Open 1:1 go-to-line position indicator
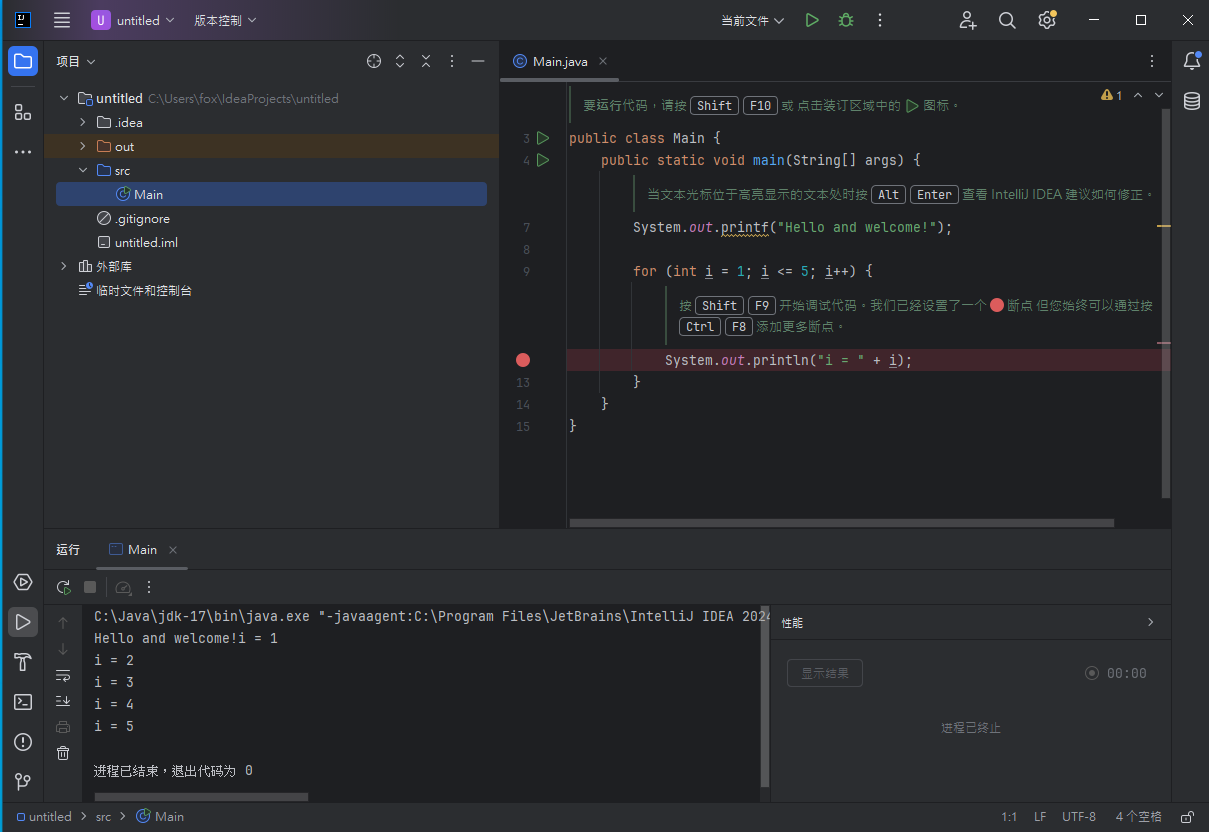The width and height of the screenshot is (1209, 832). 1009,817
